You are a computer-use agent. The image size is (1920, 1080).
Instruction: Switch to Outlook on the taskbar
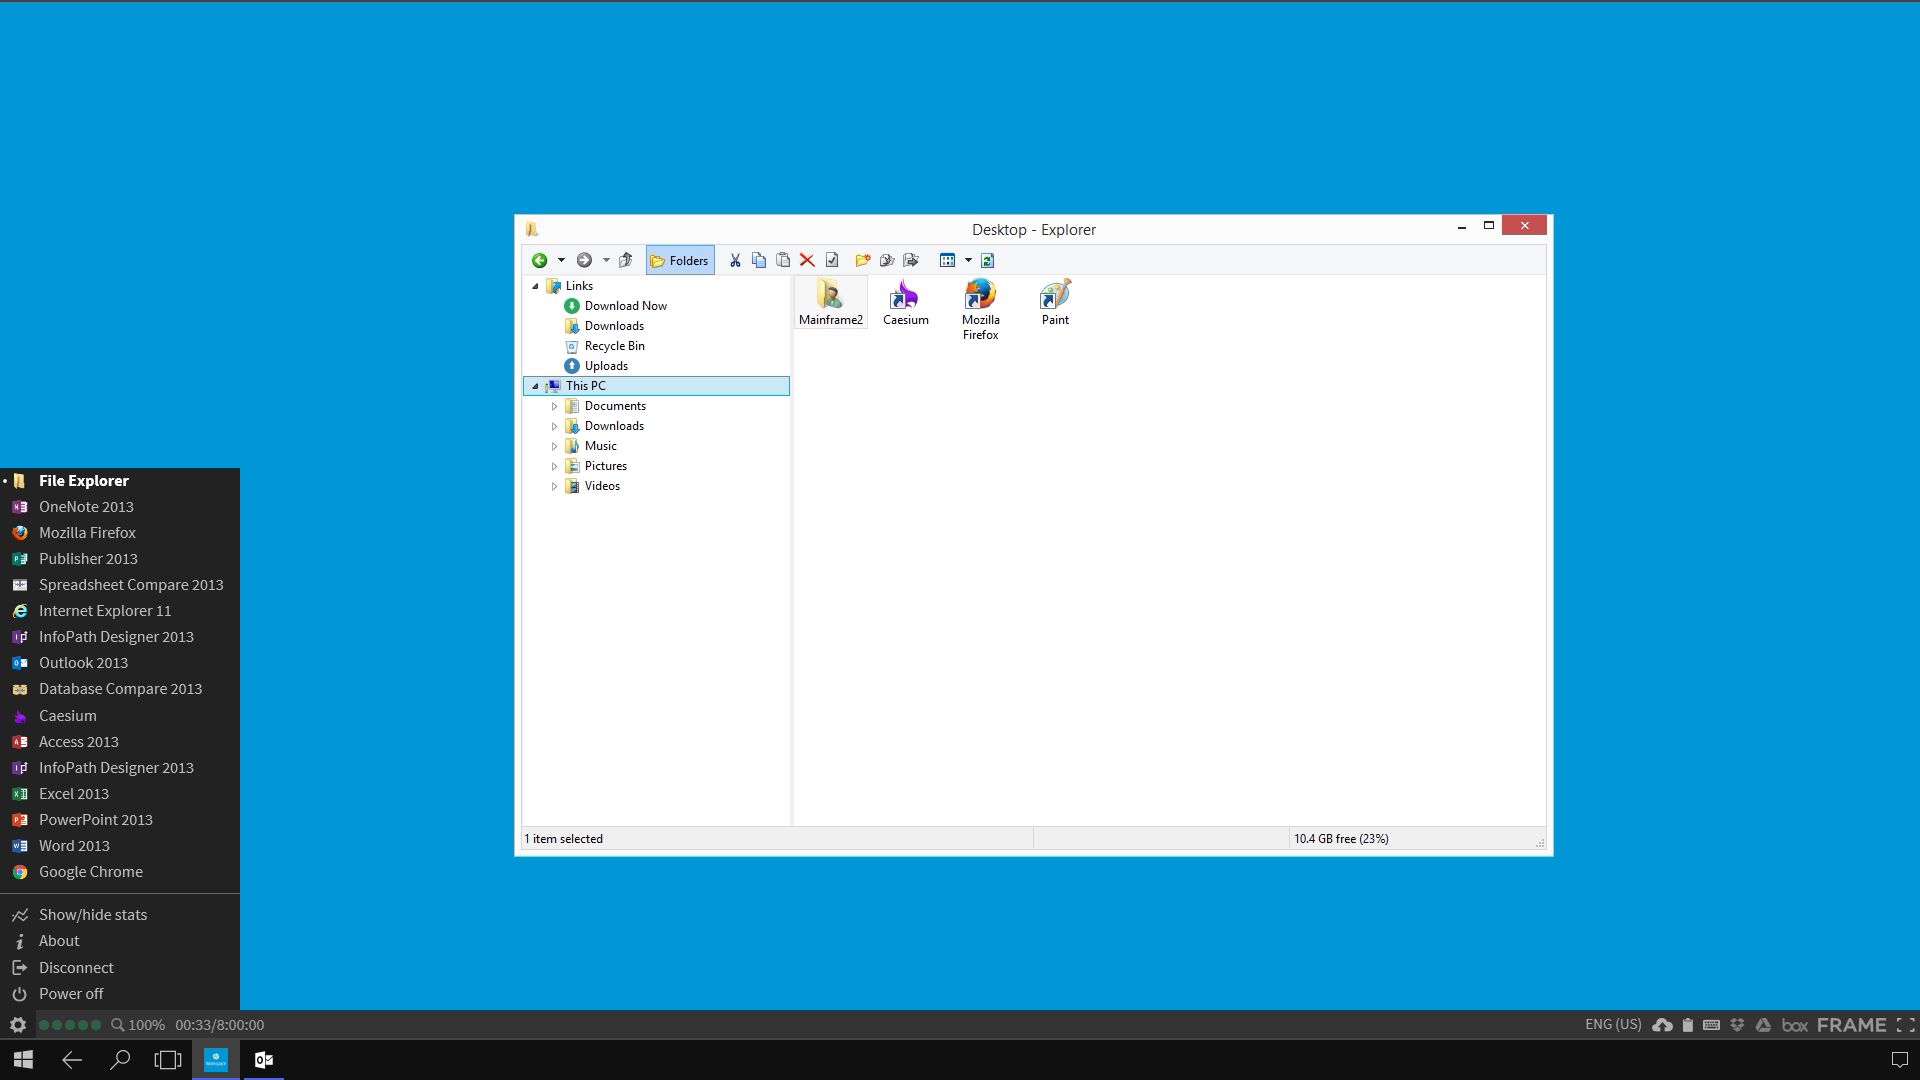click(x=264, y=1060)
